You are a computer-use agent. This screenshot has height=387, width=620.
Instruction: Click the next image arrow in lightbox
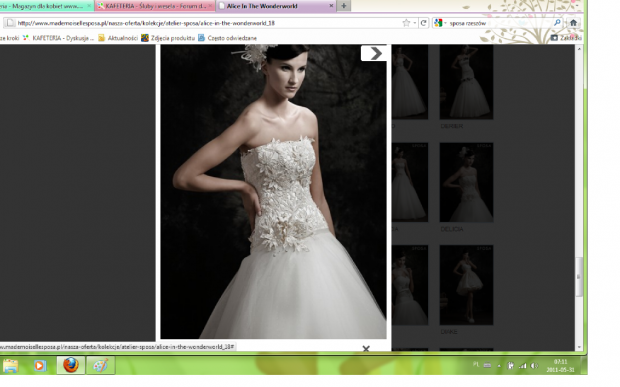374,53
